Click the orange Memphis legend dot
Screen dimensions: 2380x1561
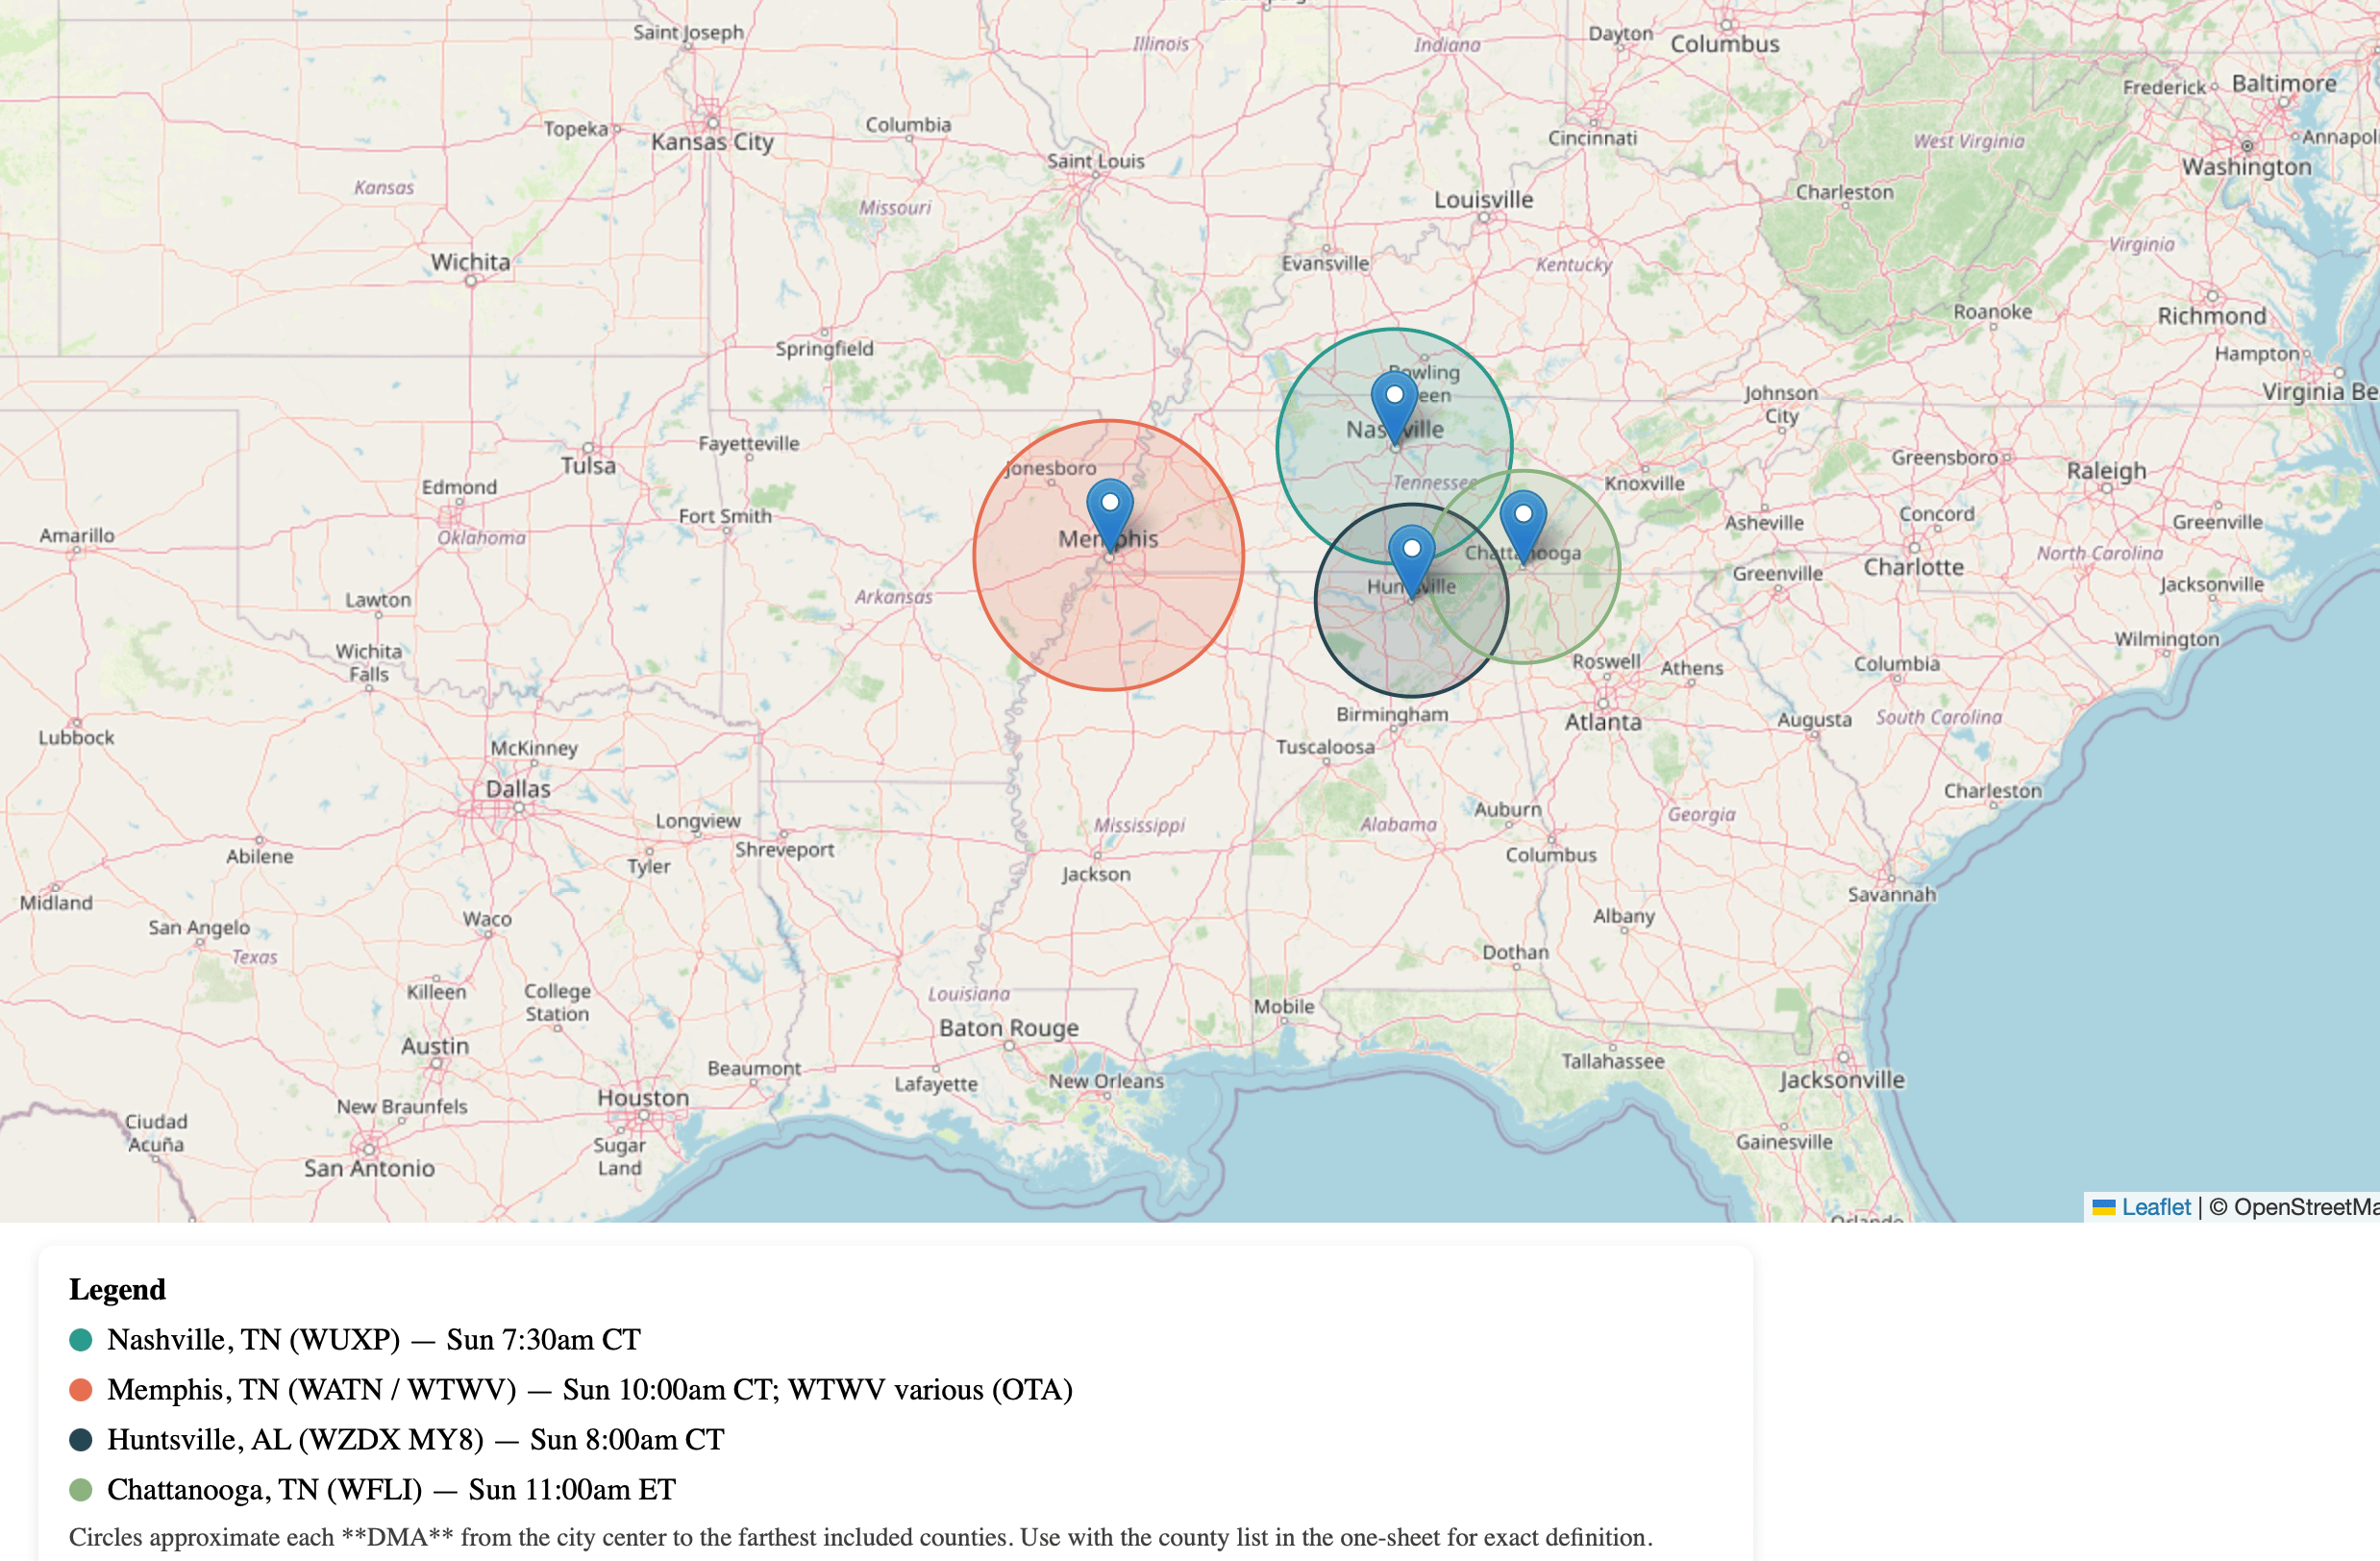coord(81,1390)
